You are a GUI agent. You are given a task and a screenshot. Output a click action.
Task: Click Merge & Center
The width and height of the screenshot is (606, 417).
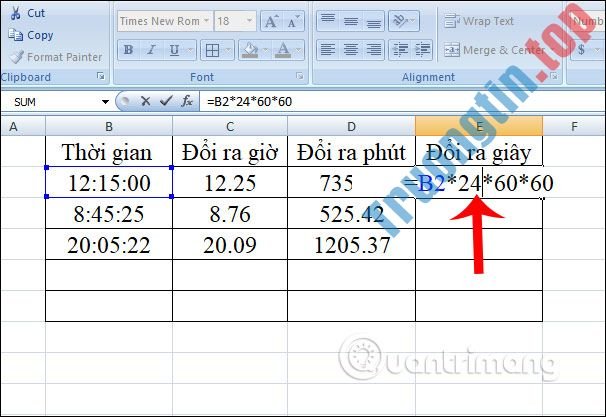point(494,50)
